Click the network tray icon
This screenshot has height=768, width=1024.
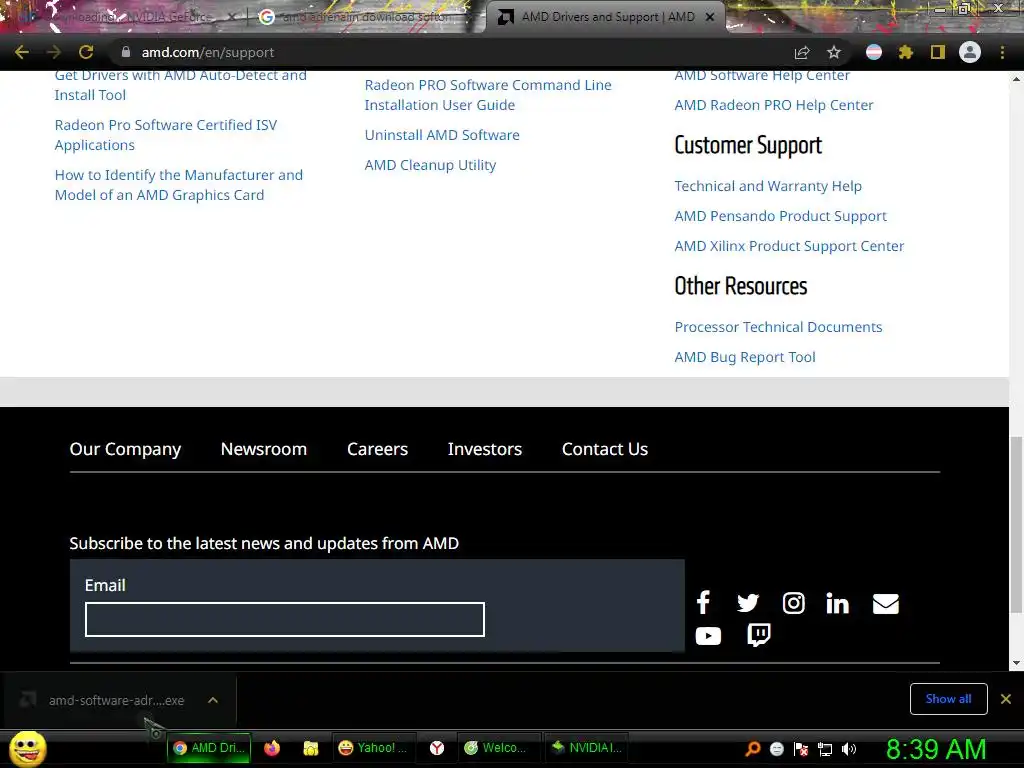(x=825, y=749)
